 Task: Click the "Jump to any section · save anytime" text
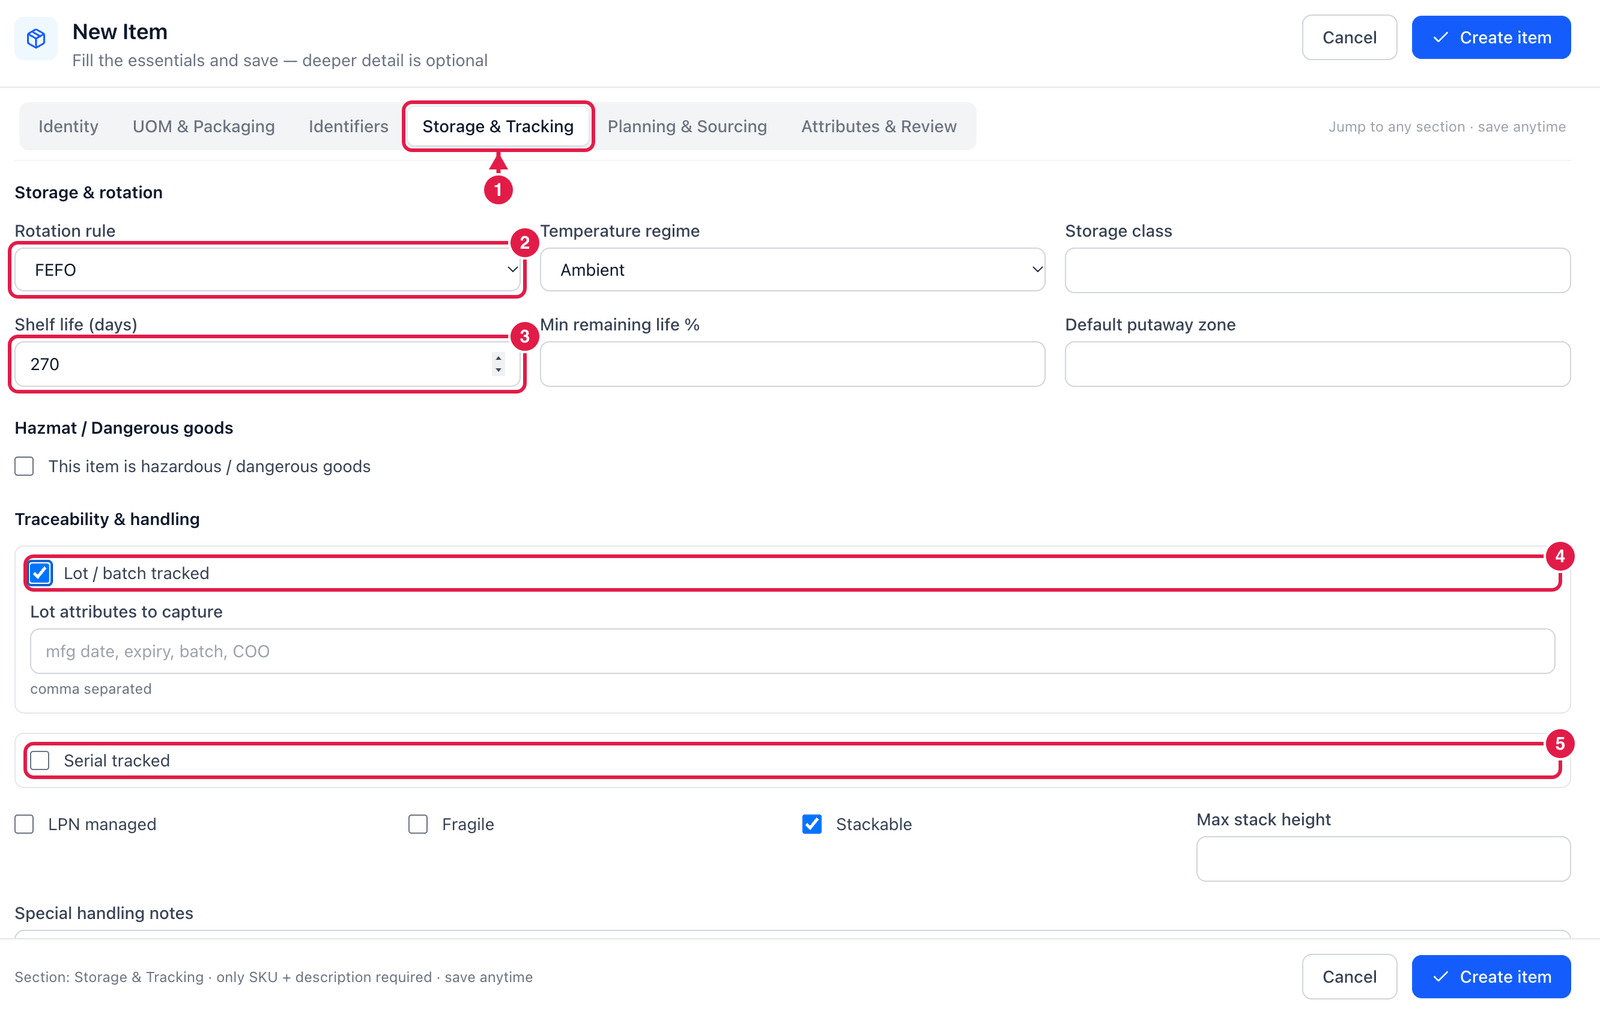1447,127
